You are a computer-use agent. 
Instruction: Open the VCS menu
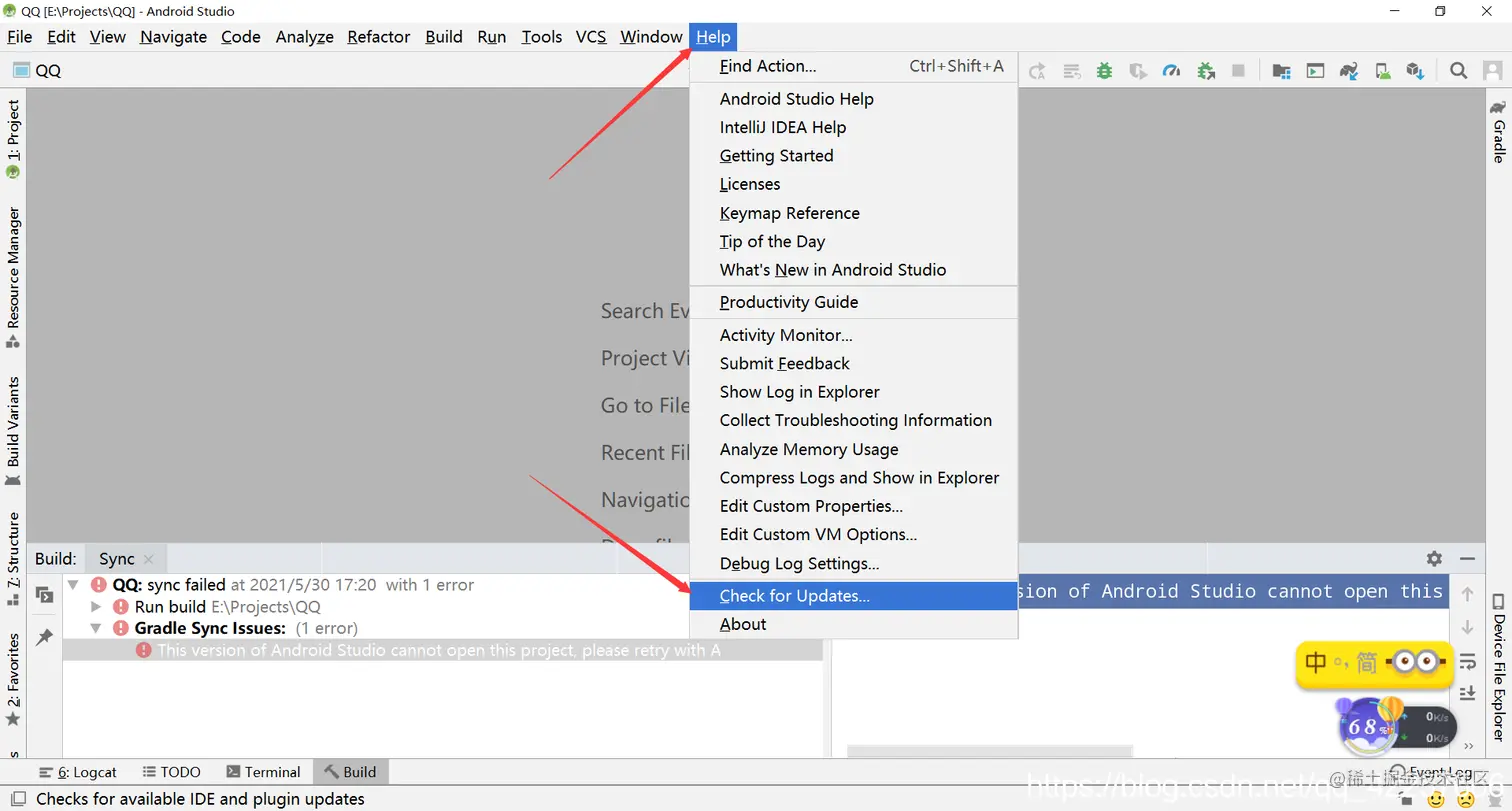click(591, 37)
